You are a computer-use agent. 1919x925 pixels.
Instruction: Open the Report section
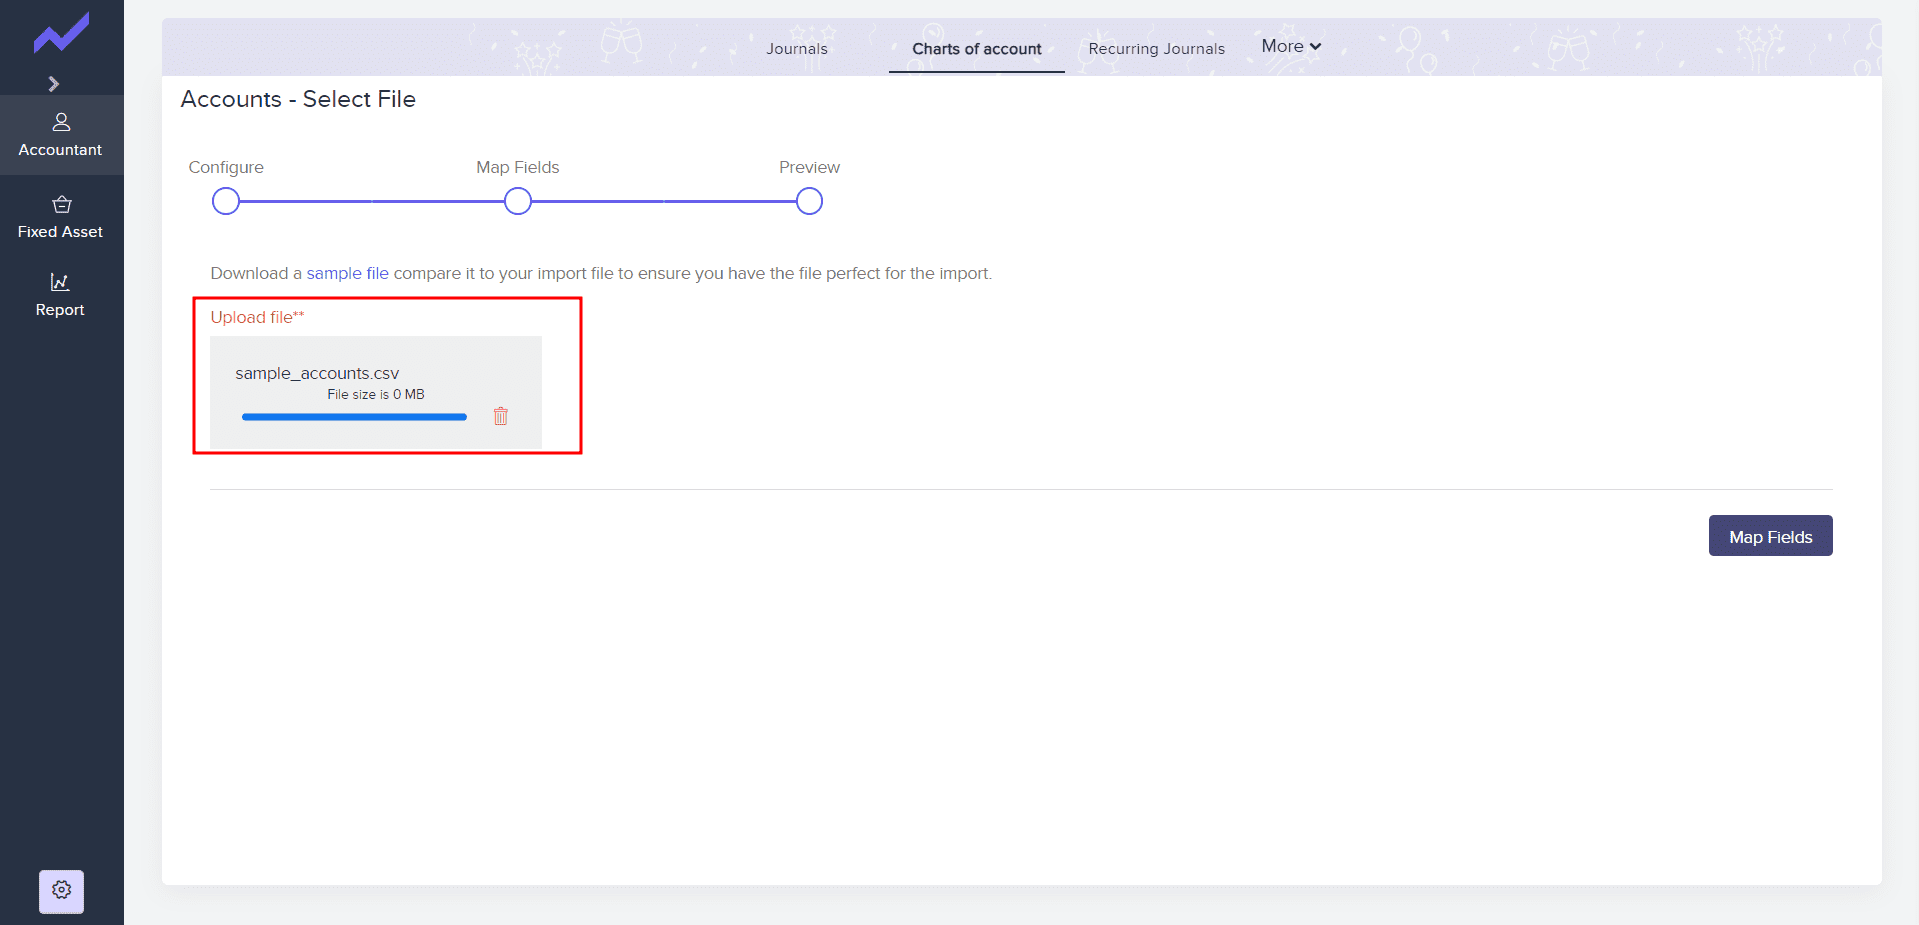(x=61, y=295)
